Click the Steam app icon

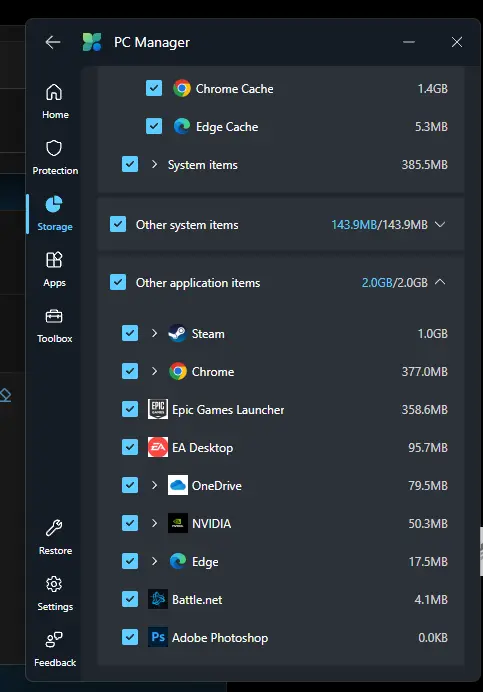click(177, 333)
